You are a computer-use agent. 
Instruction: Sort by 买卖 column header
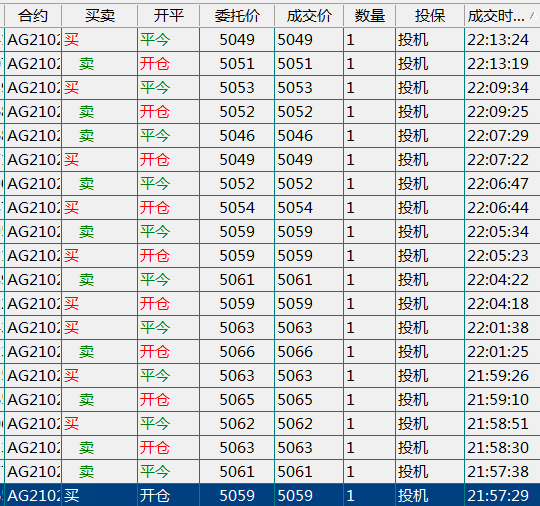100,16
